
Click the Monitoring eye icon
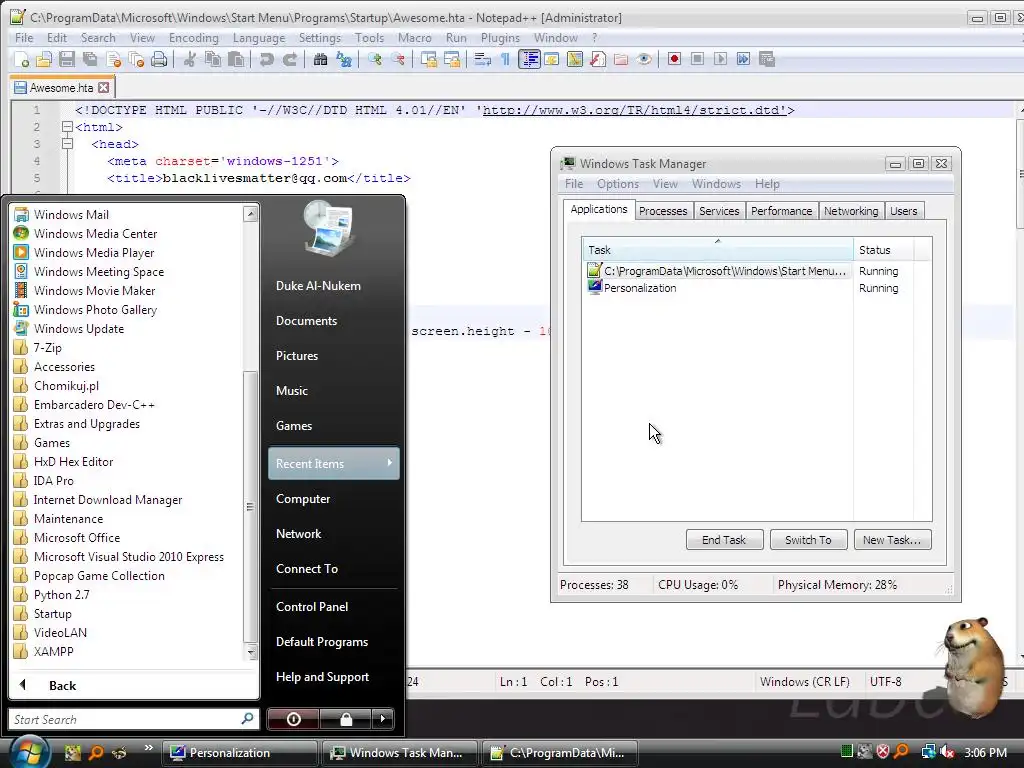(644, 59)
